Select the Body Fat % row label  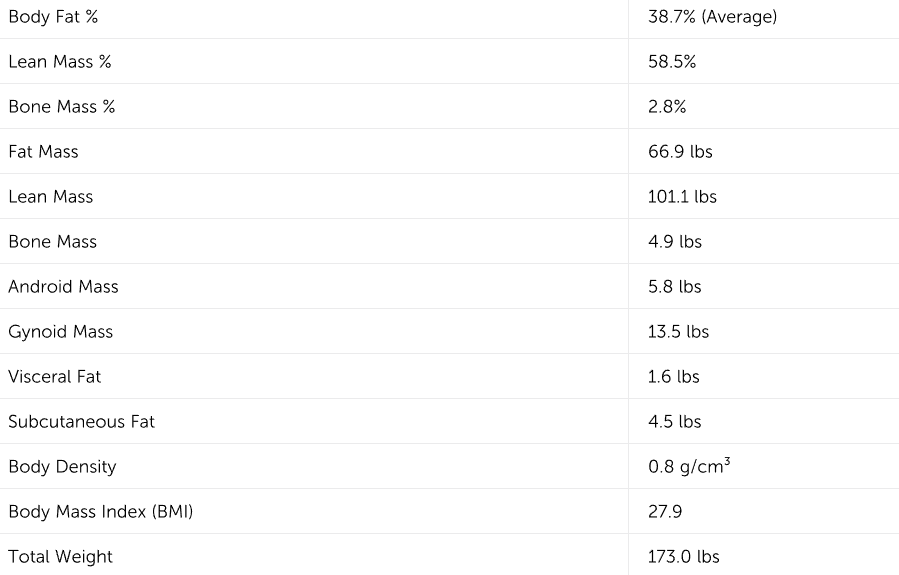click(x=53, y=17)
